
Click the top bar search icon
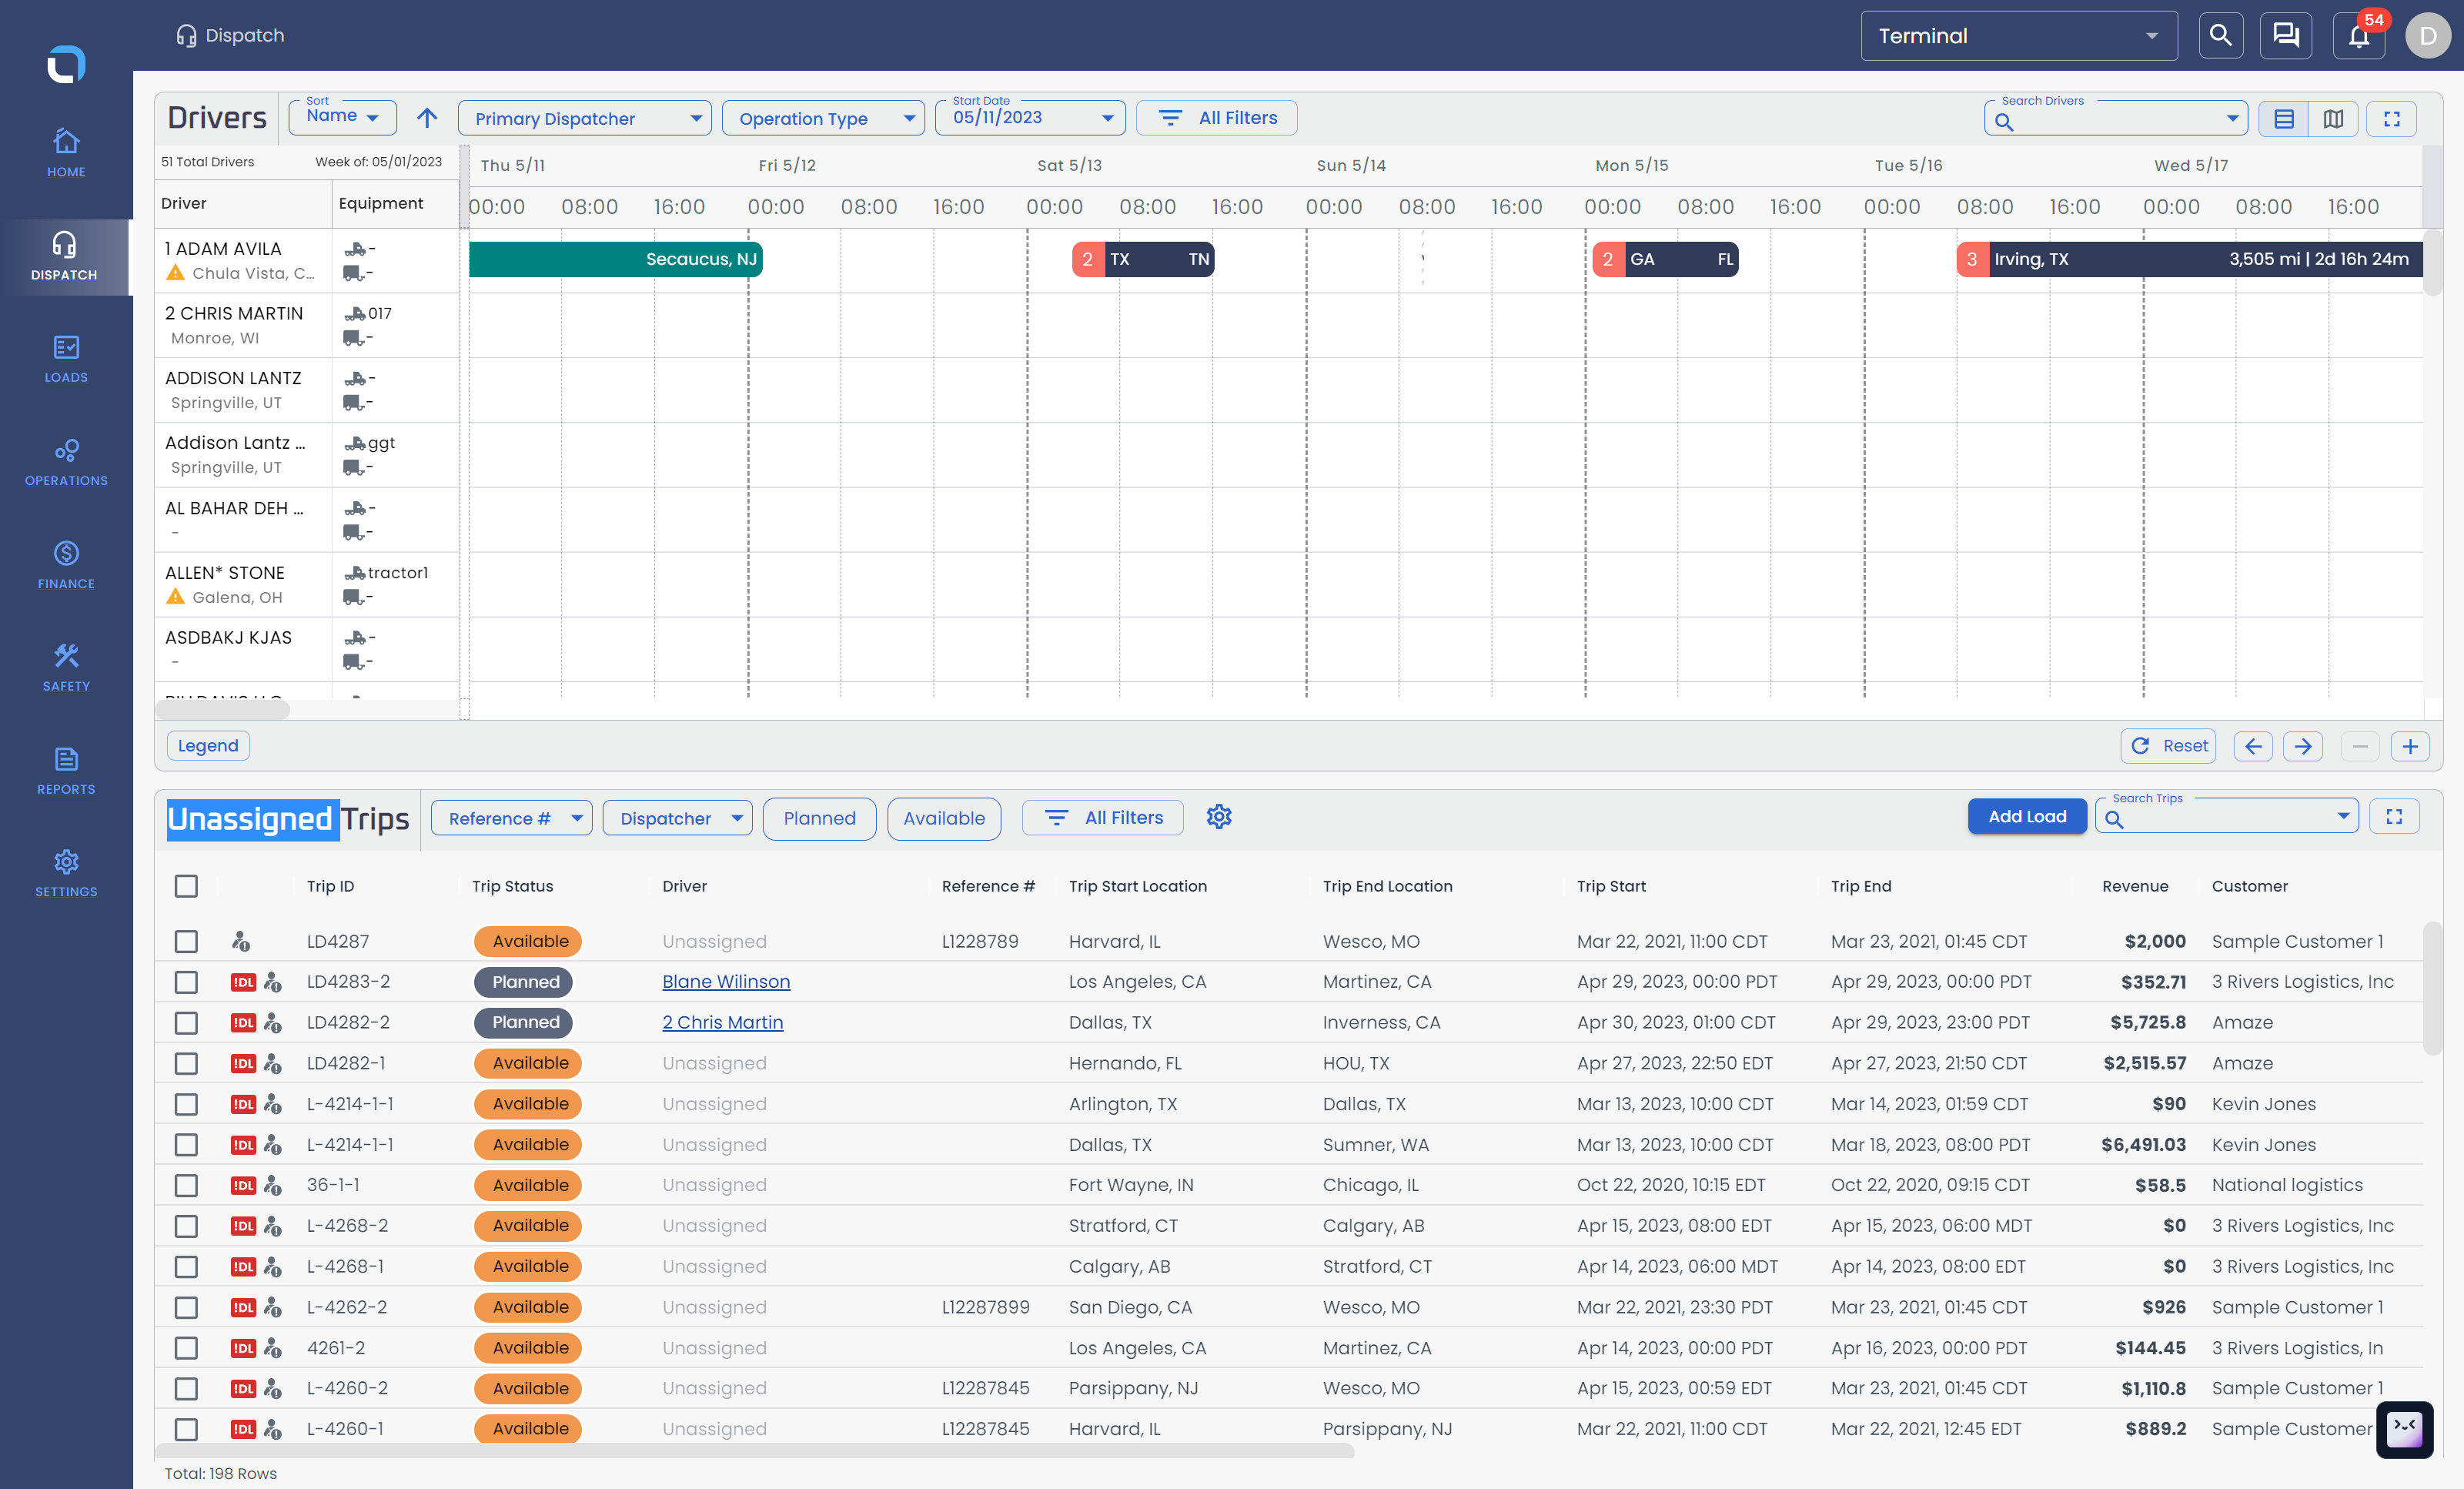pos(2220,36)
